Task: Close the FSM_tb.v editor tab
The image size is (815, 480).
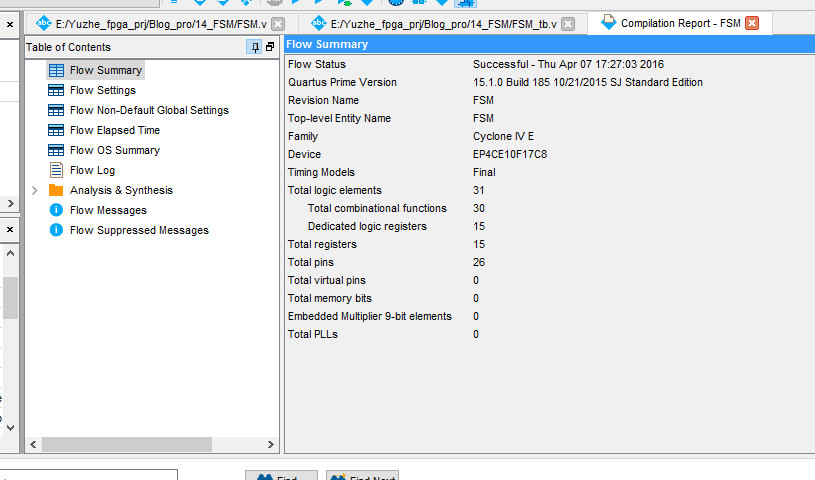Action: (567, 23)
